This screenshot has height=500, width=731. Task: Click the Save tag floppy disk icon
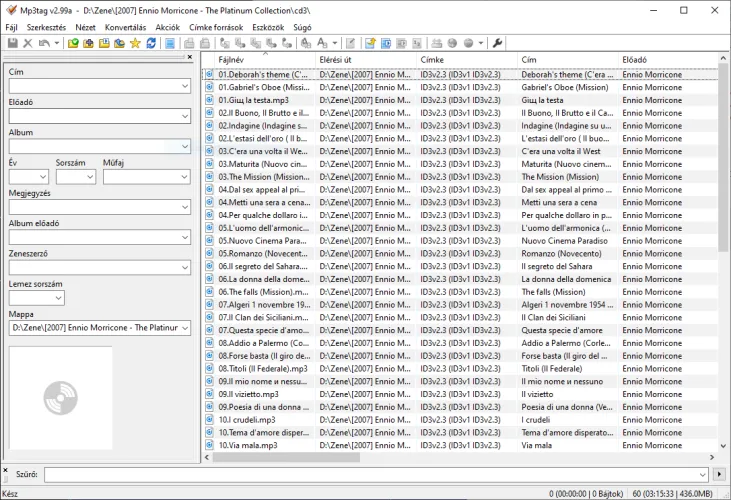coord(11,43)
